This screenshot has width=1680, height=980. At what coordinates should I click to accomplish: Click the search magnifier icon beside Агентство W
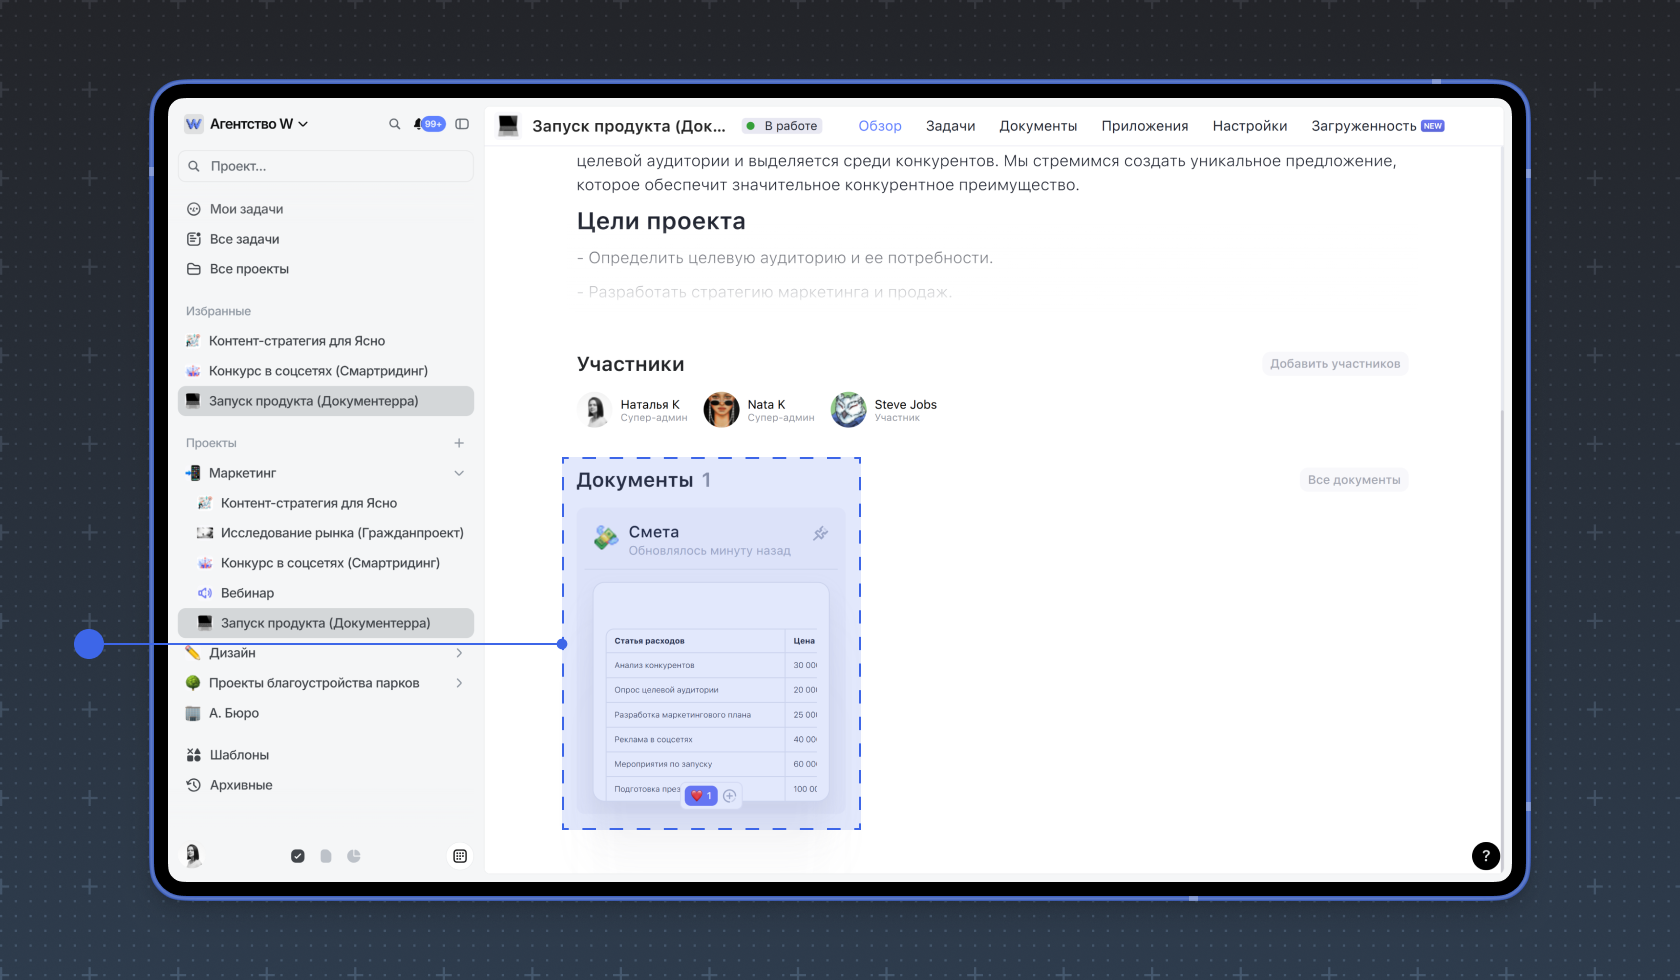[394, 124]
